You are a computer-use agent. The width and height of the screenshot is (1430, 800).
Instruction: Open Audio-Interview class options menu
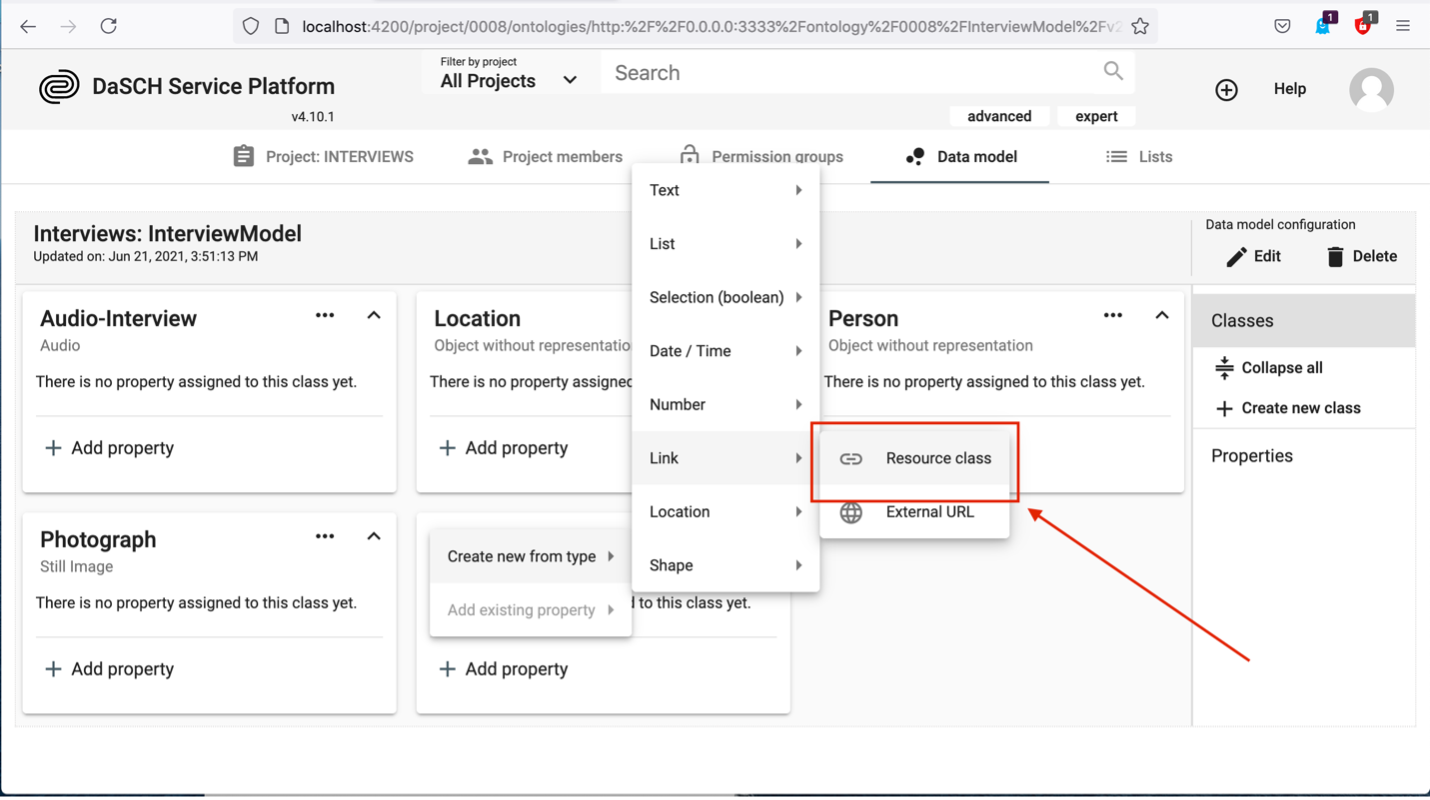pos(325,315)
